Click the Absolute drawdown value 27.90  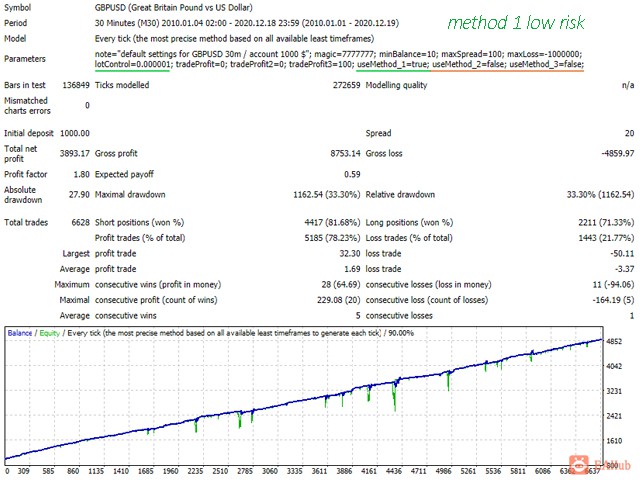point(79,195)
